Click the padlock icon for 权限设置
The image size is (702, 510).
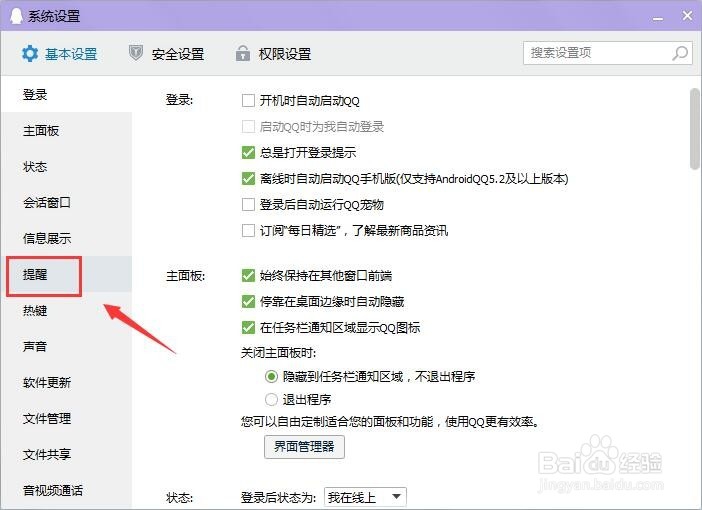click(x=243, y=53)
